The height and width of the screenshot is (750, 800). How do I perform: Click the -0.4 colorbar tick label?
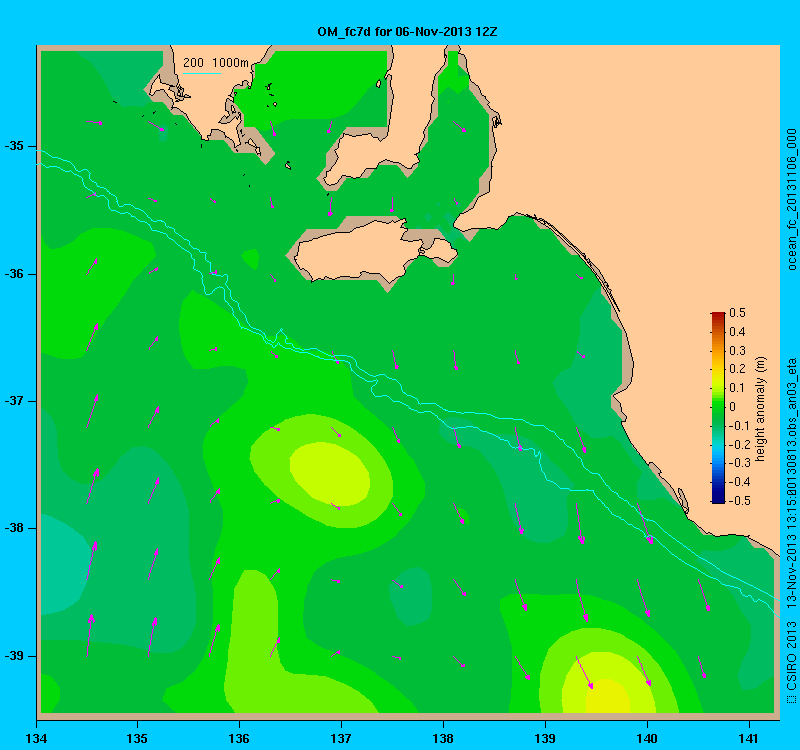click(738, 482)
